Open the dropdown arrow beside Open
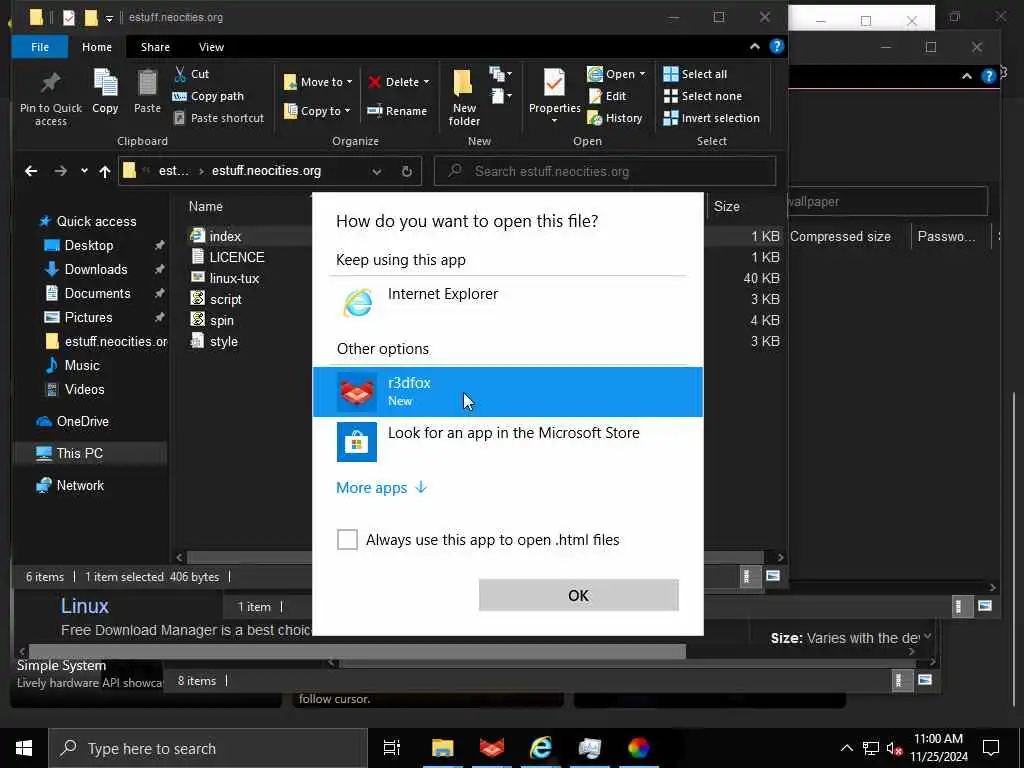The height and width of the screenshot is (768, 1024). pyautogui.click(x=643, y=74)
